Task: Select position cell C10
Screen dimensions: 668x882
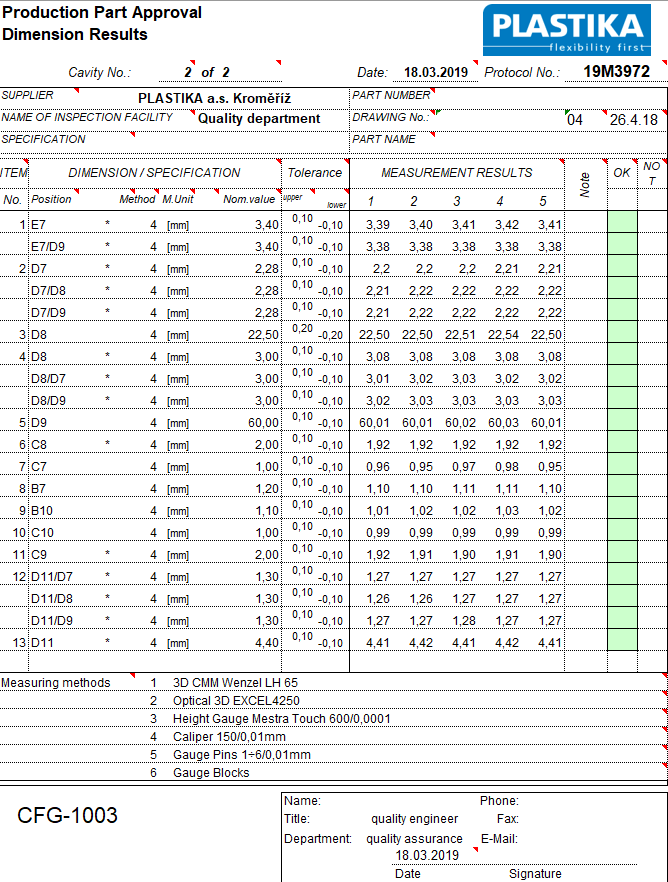Action: (42, 533)
